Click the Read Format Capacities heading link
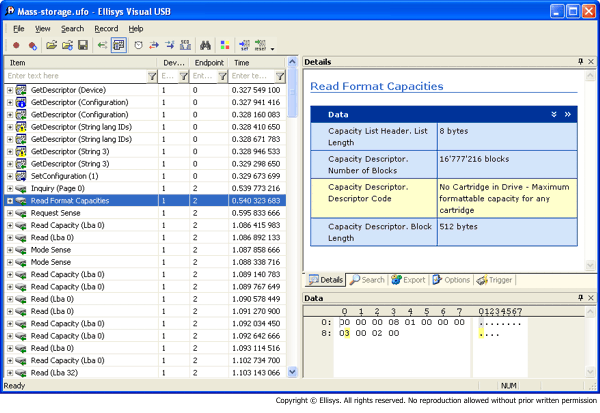Image resolution: width=600 pixels, height=413 pixels. (x=377, y=87)
